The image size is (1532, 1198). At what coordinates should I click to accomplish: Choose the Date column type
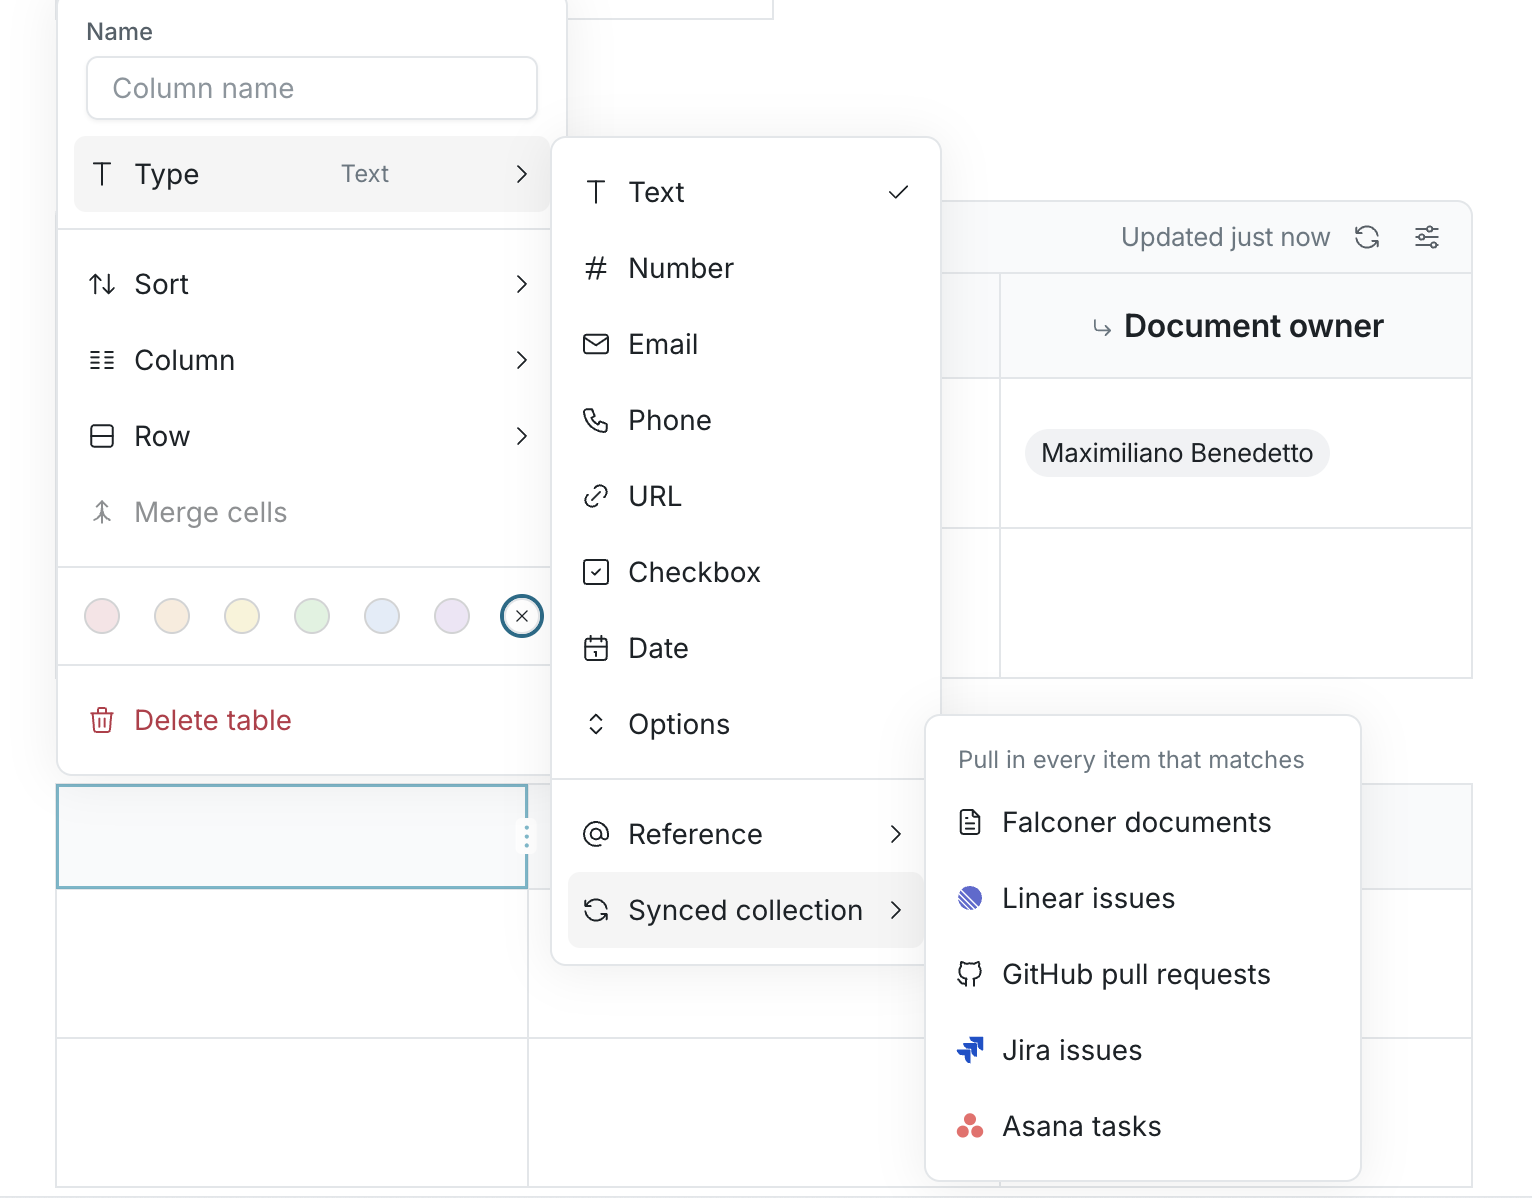click(746, 648)
